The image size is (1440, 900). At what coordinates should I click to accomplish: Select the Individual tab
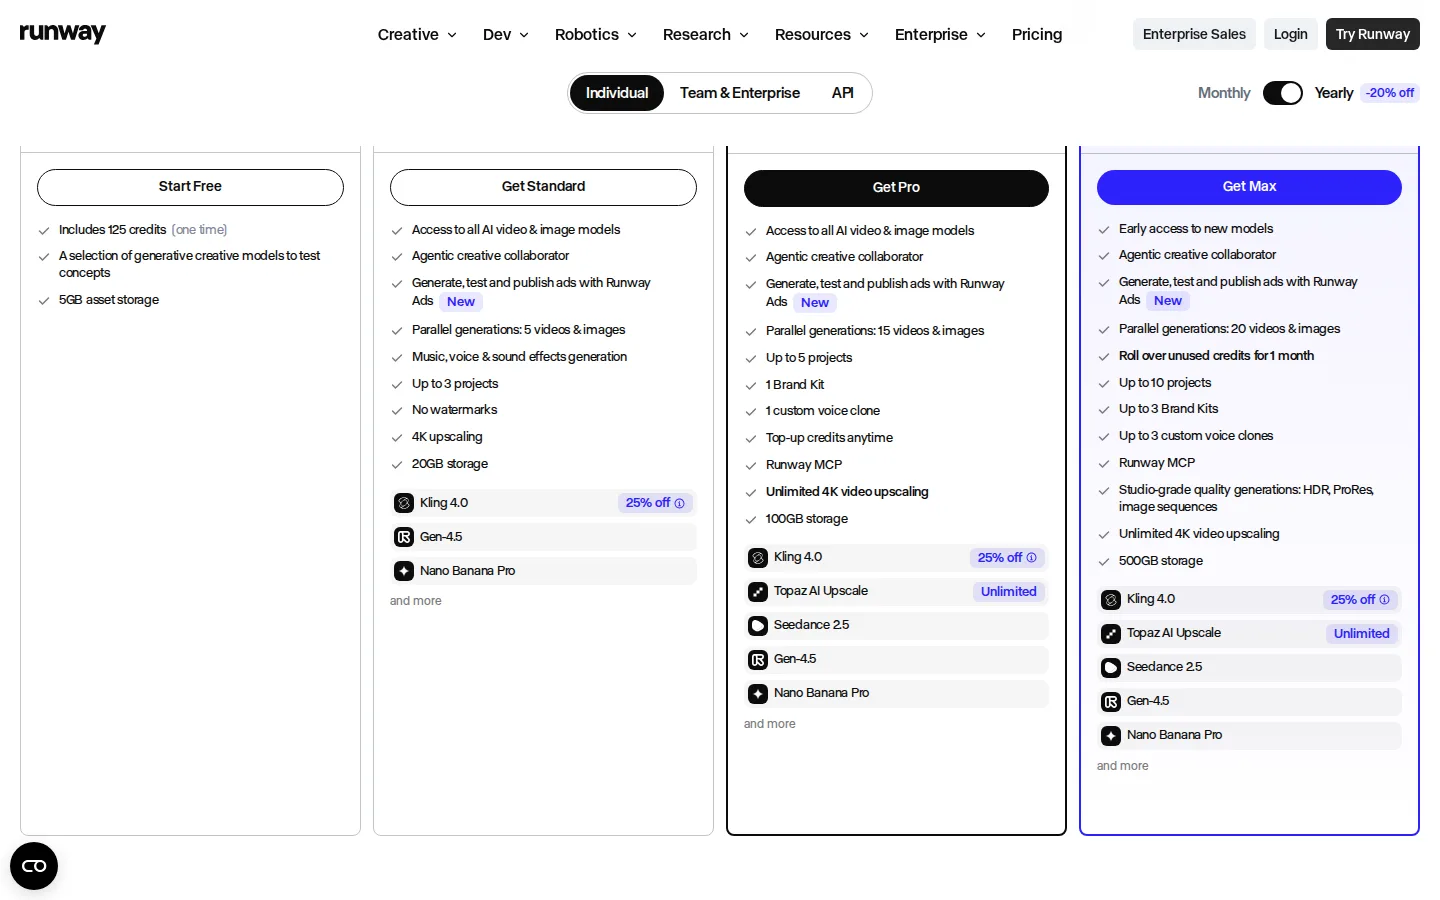click(617, 93)
